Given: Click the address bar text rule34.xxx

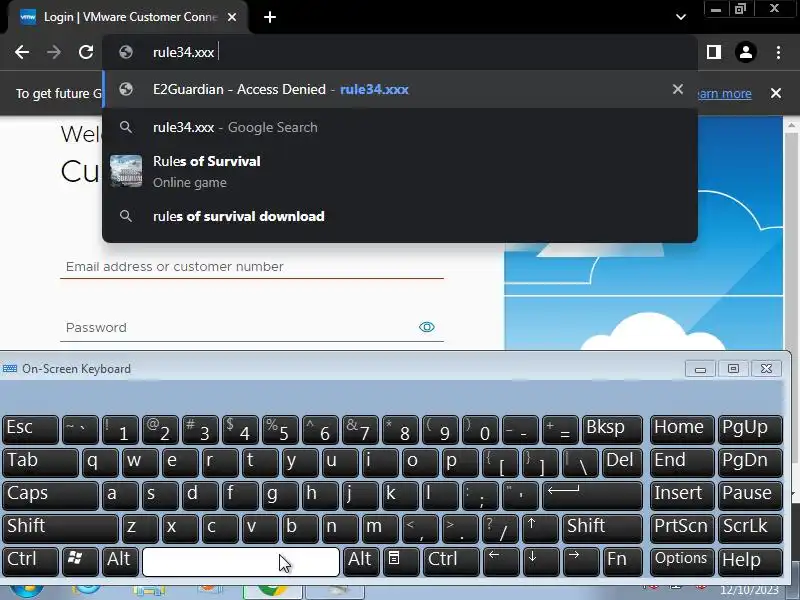Looking at the screenshot, I should [183, 52].
